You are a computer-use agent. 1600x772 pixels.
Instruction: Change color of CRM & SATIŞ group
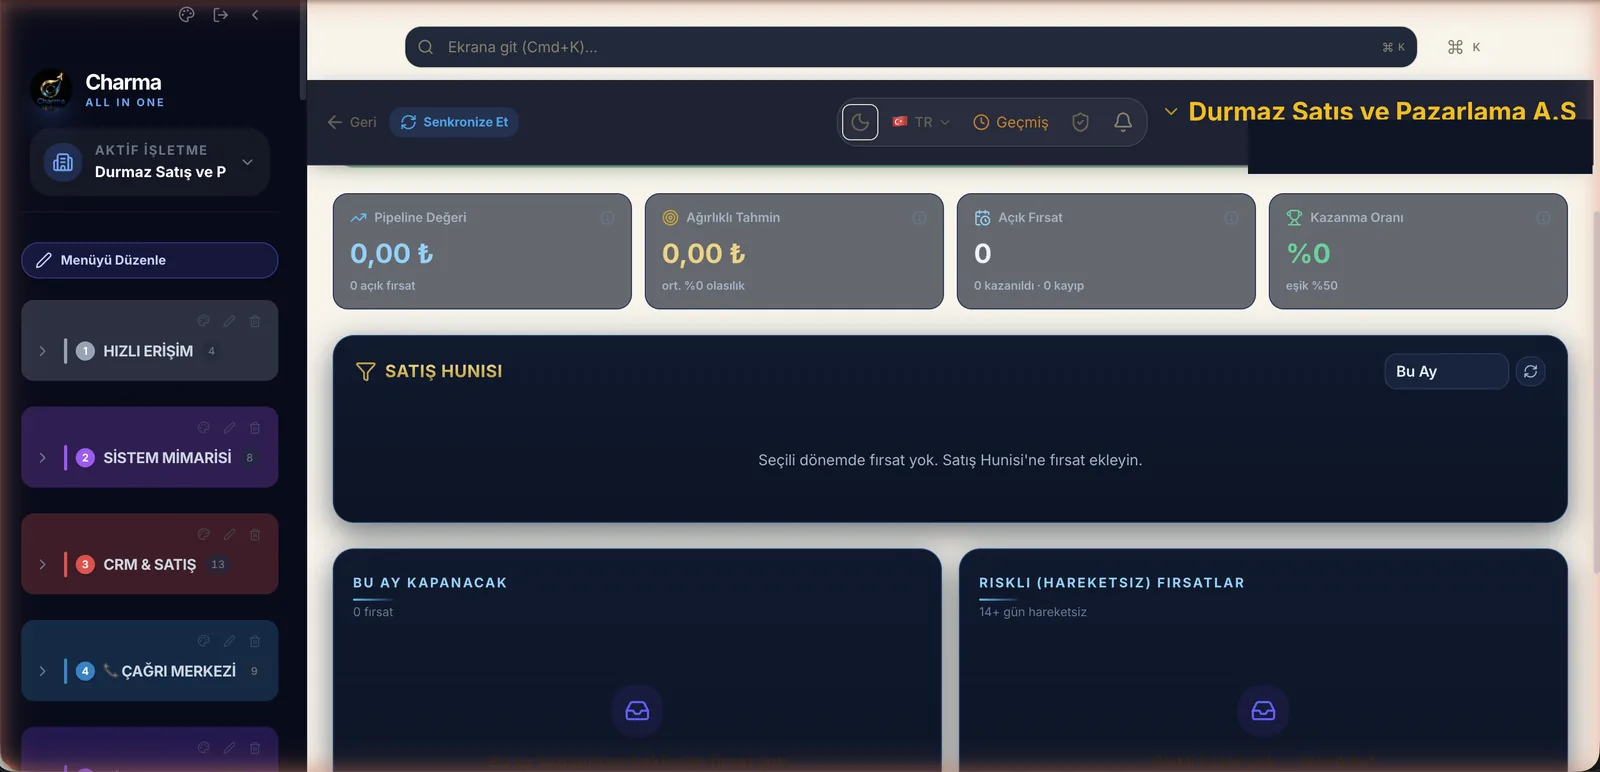204,534
